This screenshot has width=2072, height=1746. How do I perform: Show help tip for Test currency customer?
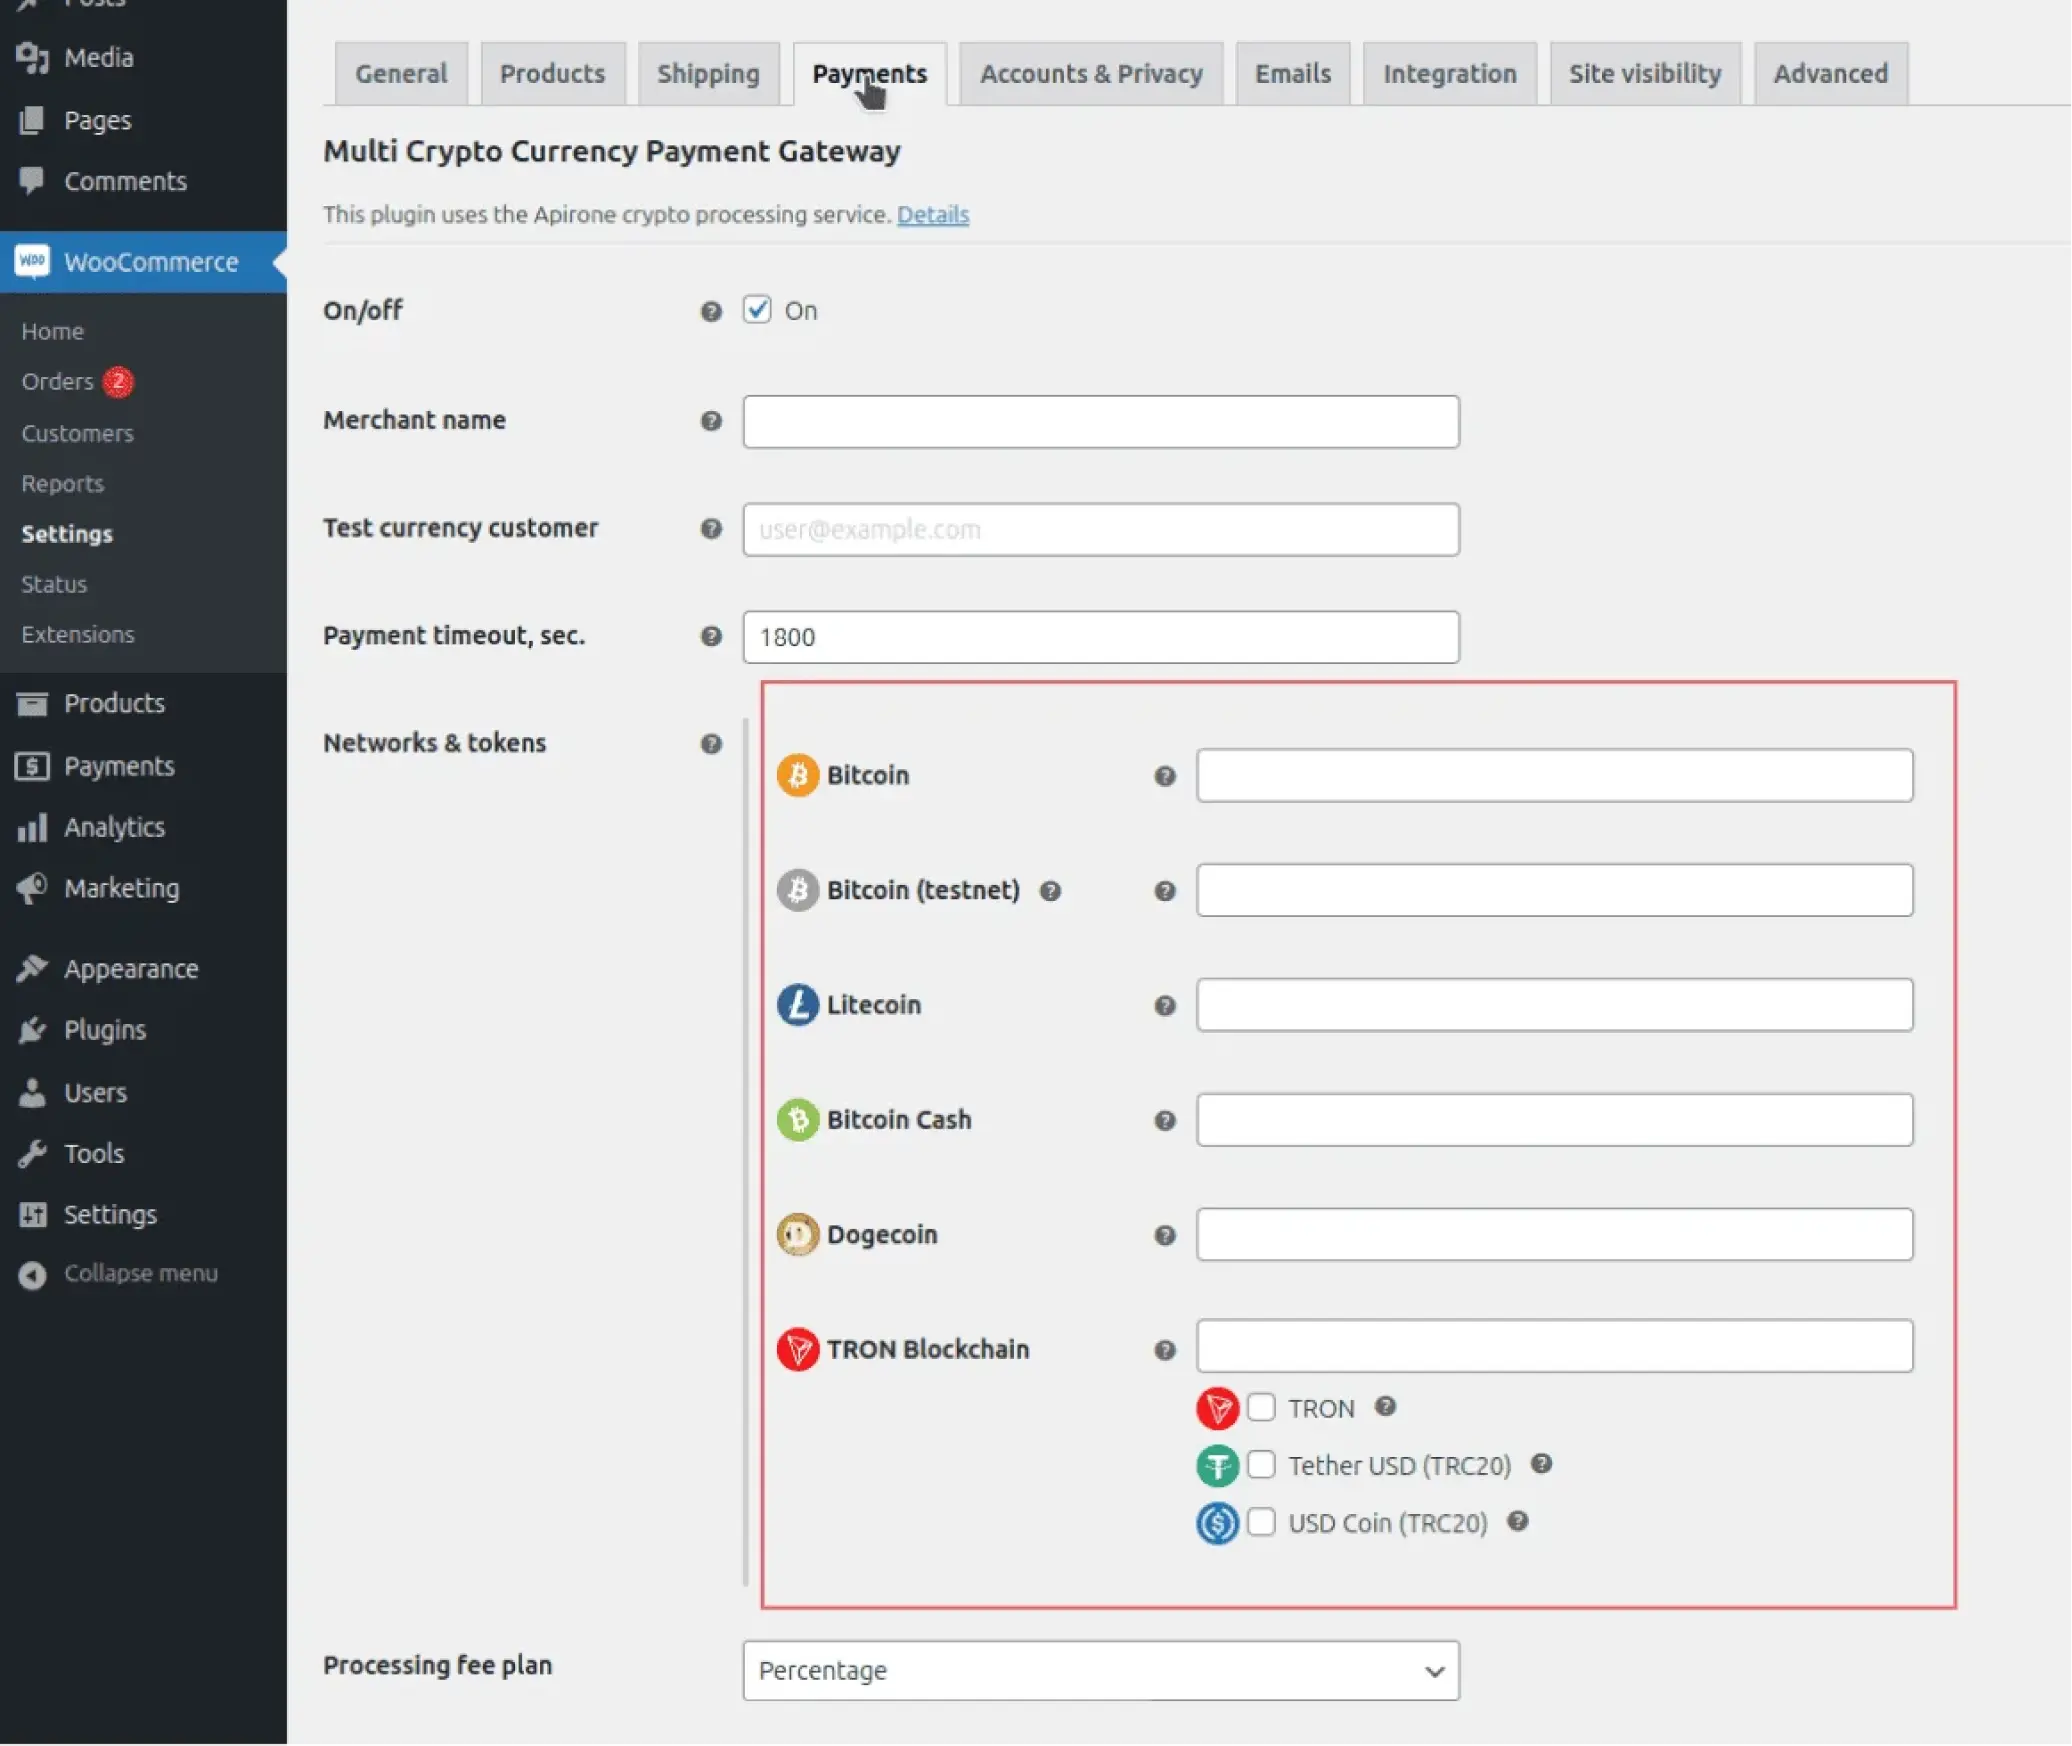(x=711, y=529)
